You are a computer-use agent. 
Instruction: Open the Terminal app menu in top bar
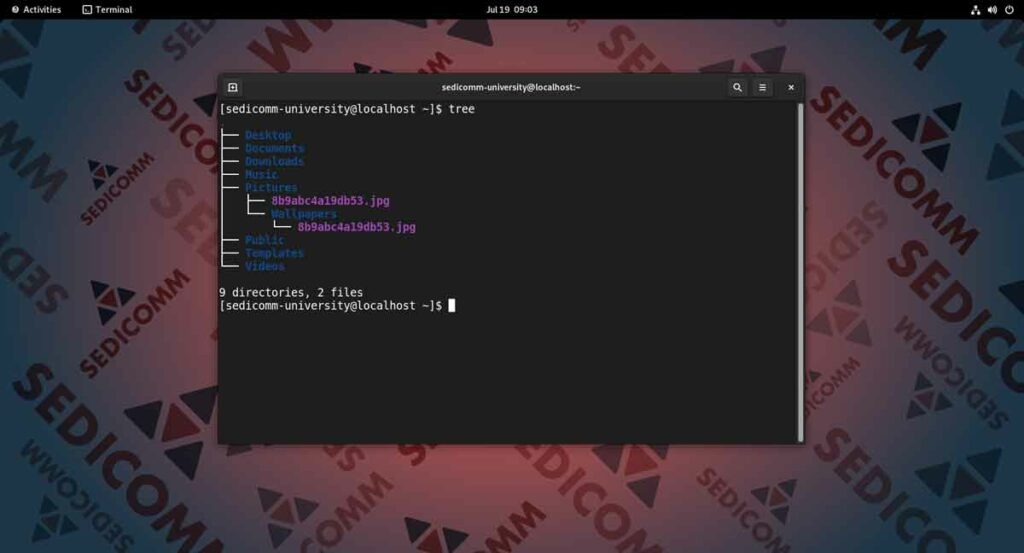click(x=107, y=10)
